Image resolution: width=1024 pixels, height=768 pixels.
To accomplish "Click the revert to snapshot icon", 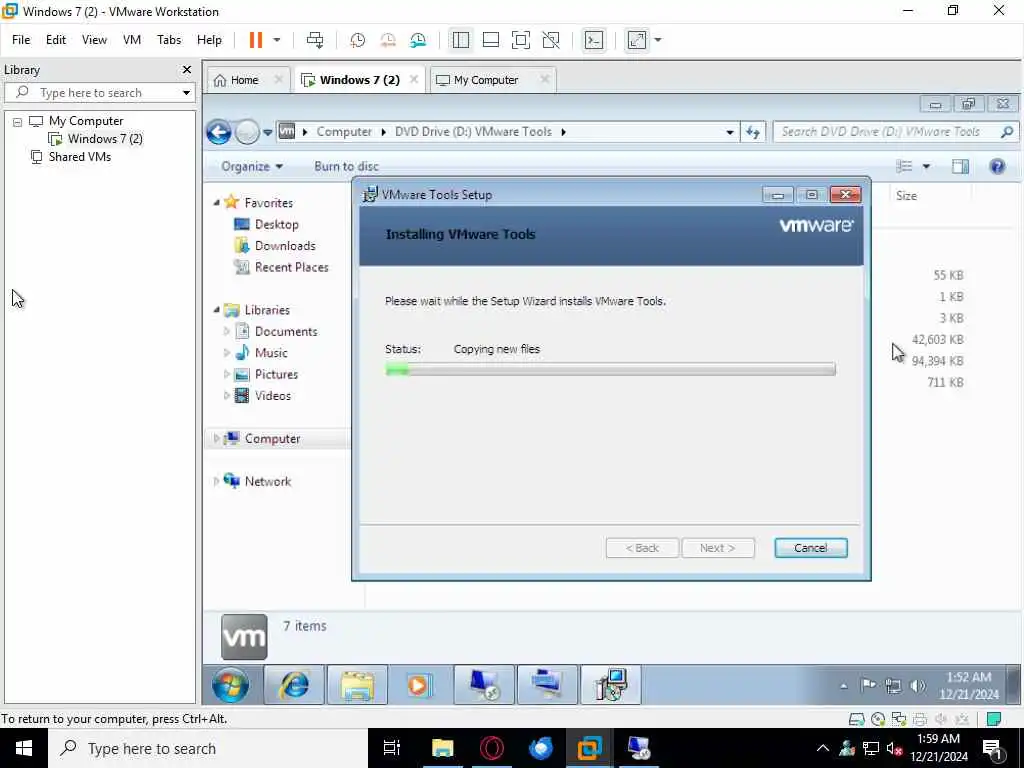I will [x=388, y=40].
